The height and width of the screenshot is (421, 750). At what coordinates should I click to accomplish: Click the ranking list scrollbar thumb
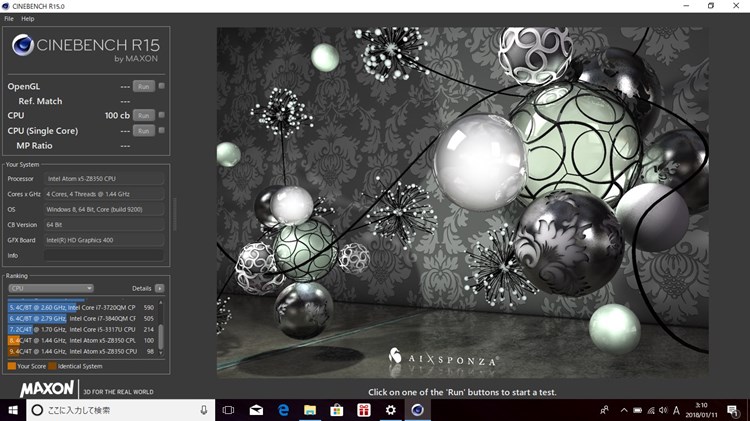[x=161, y=337]
